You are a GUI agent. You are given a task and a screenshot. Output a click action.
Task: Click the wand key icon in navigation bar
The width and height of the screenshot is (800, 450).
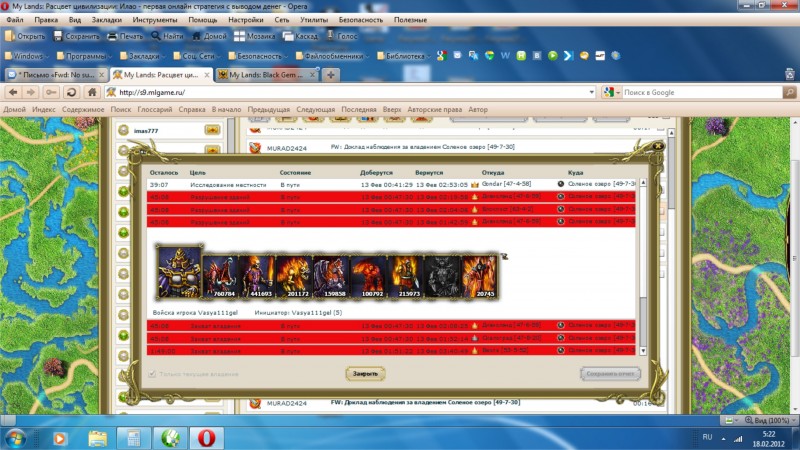click(51, 92)
